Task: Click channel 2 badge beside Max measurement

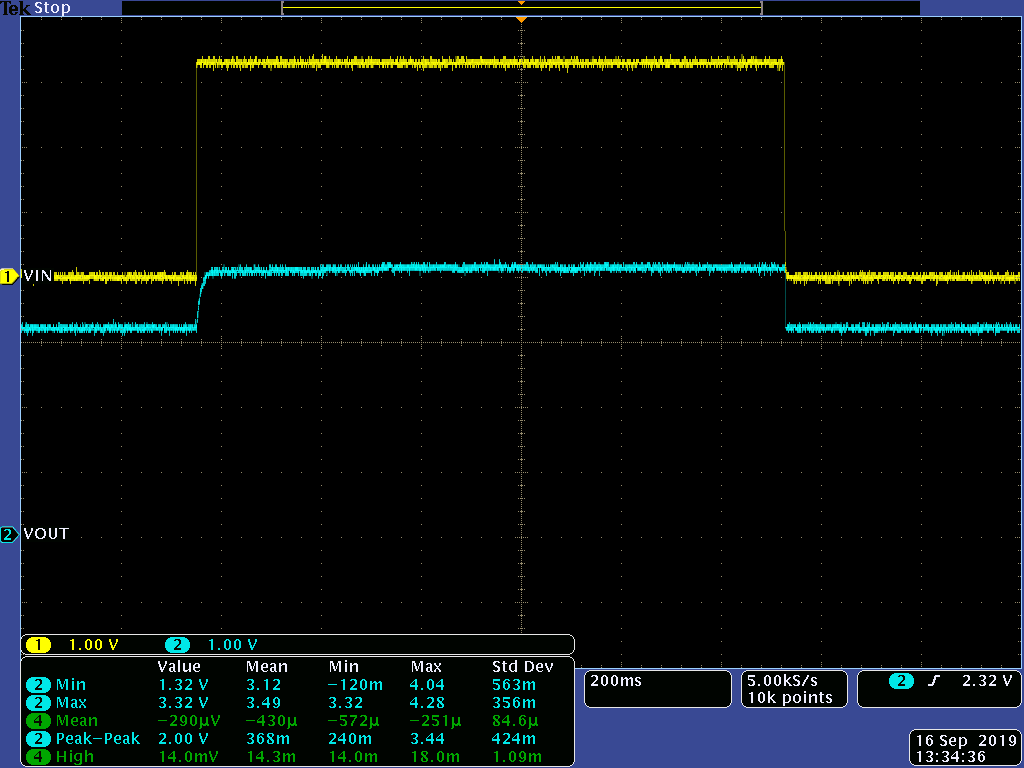Action: (39, 703)
